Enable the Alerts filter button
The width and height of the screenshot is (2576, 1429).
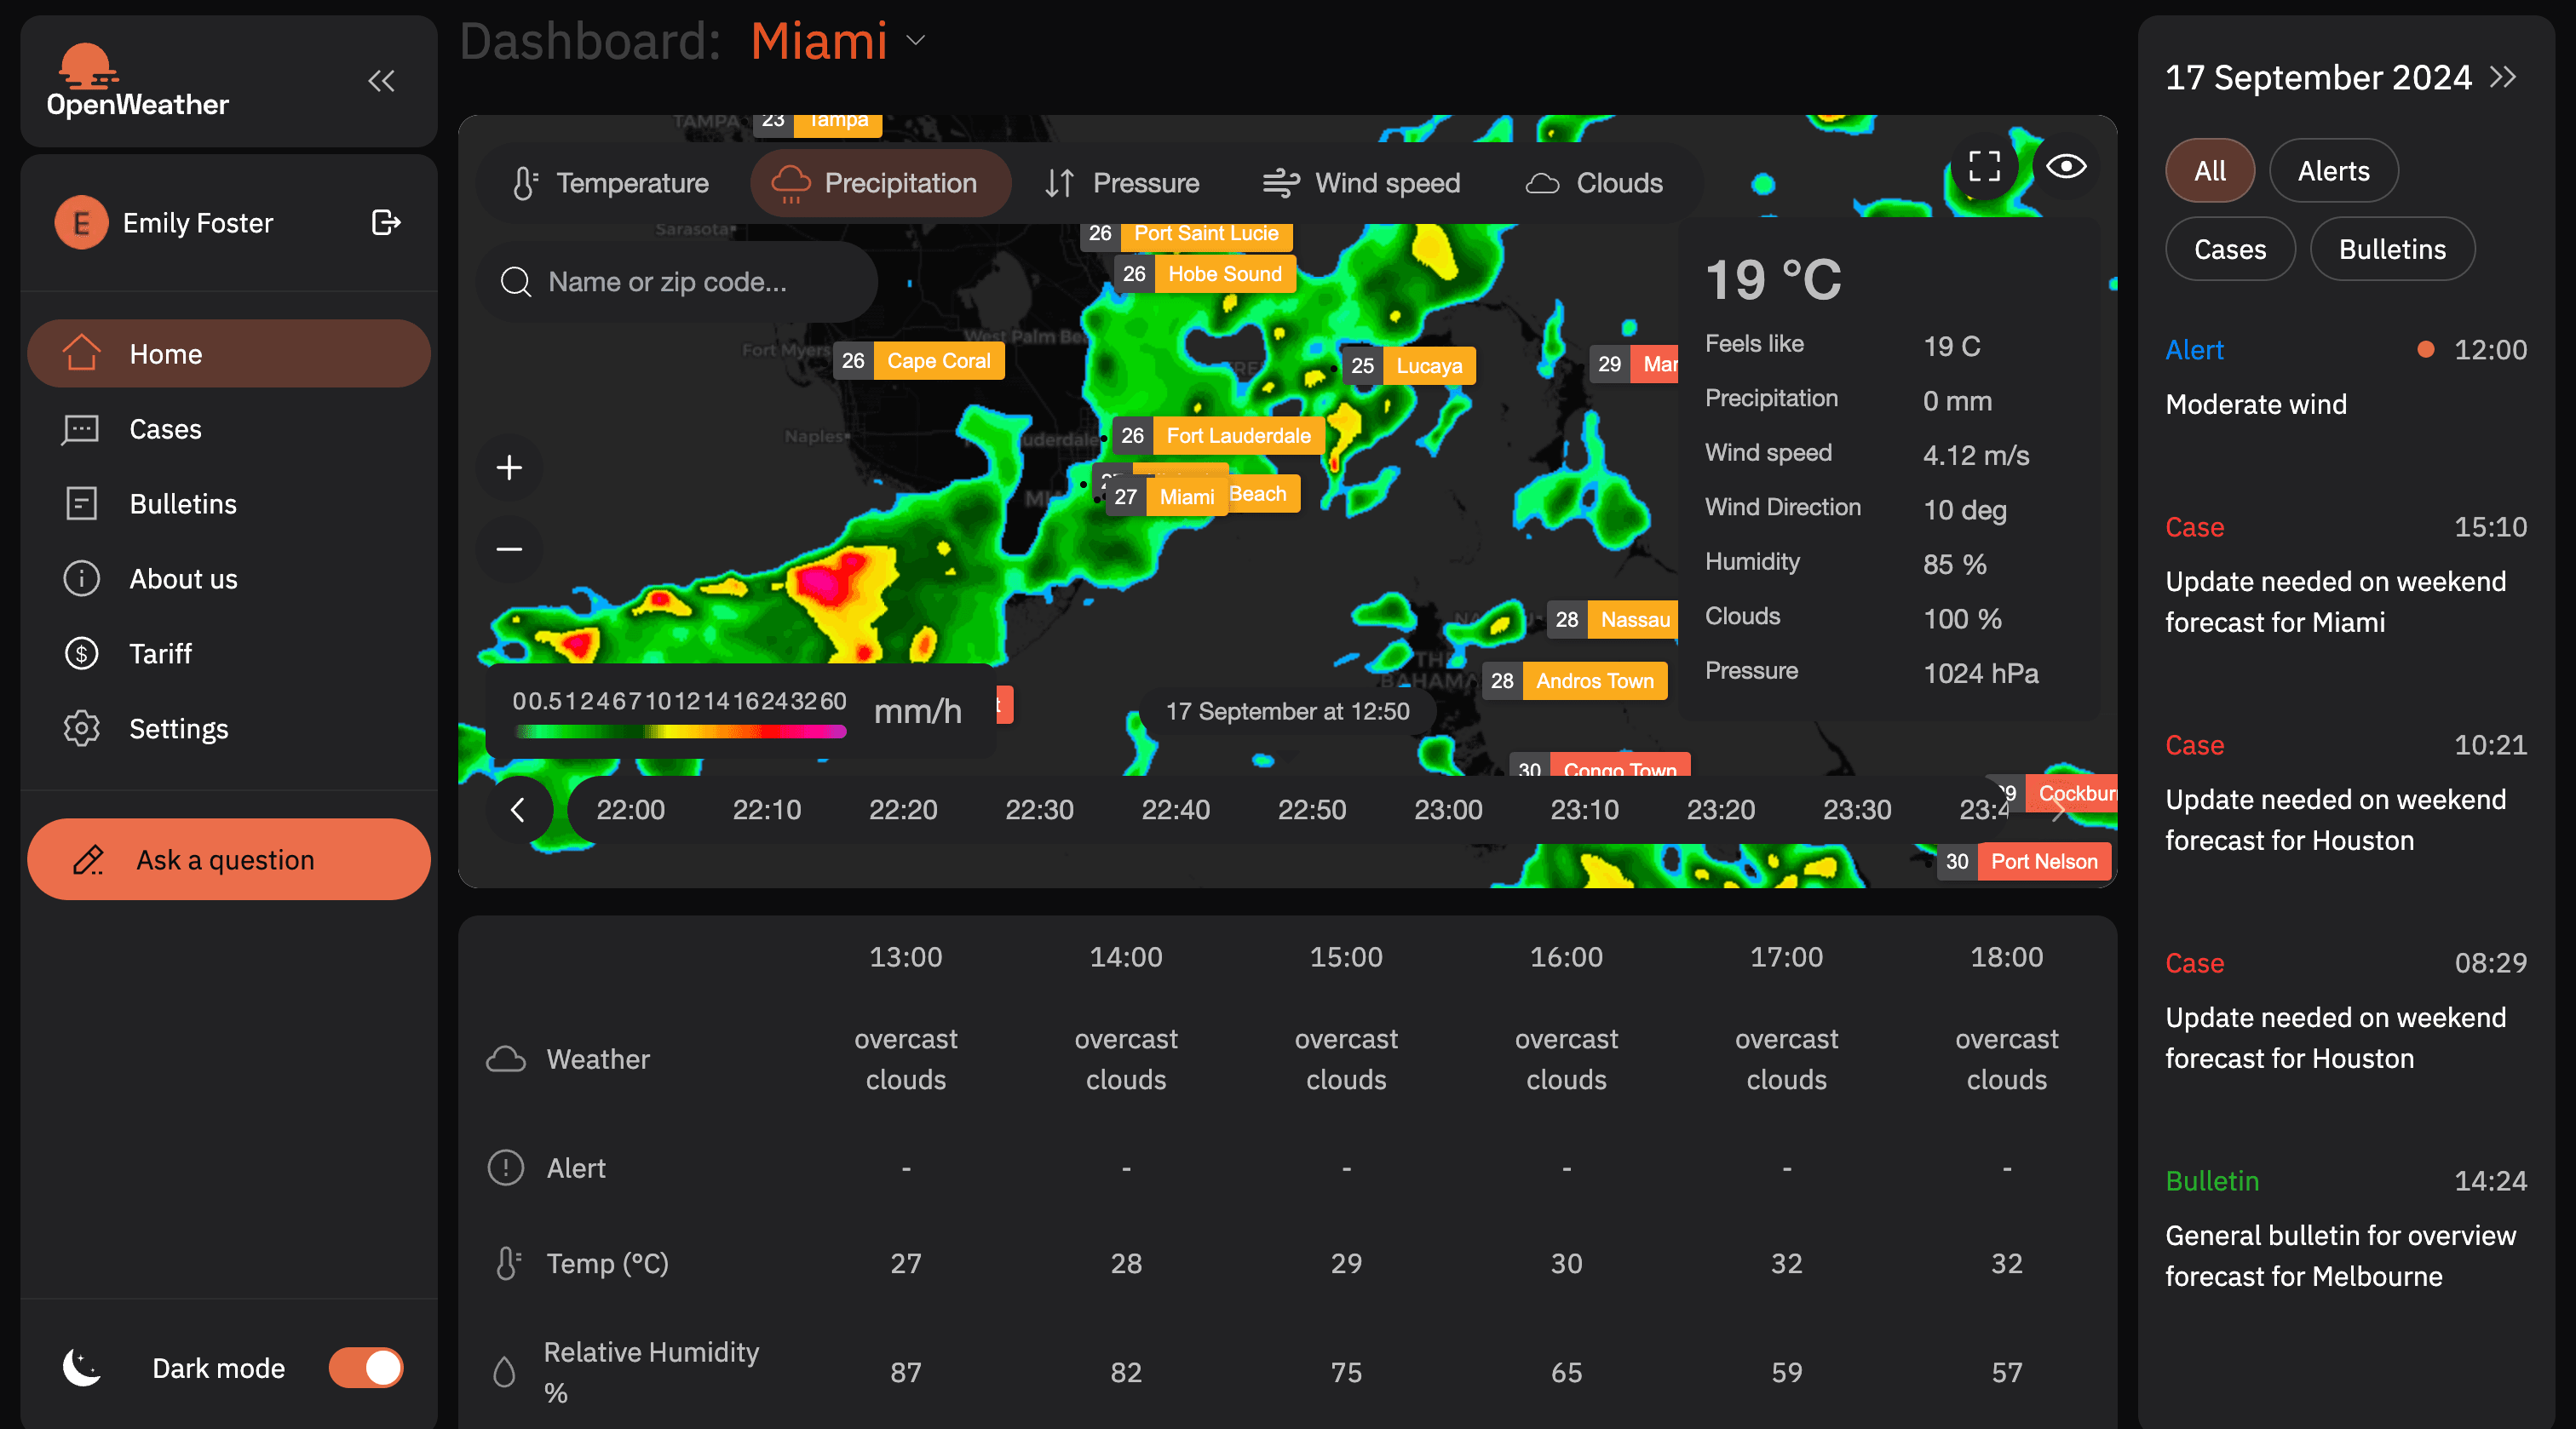click(x=2333, y=169)
